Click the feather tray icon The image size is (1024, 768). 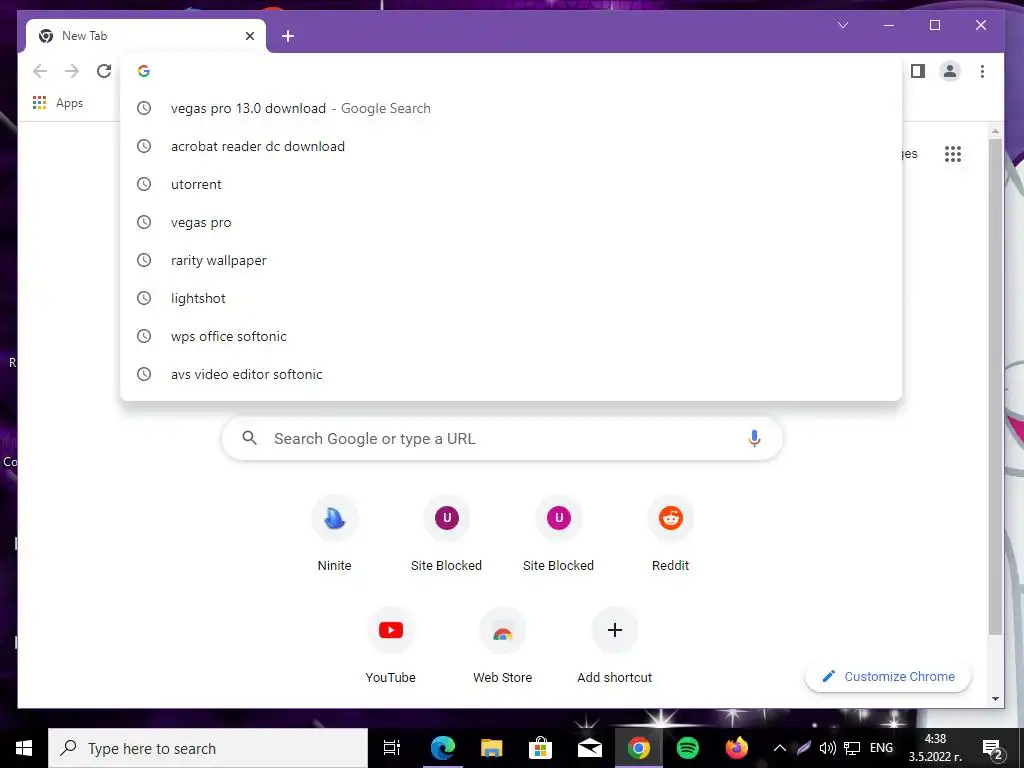click(x=804, y=748)
